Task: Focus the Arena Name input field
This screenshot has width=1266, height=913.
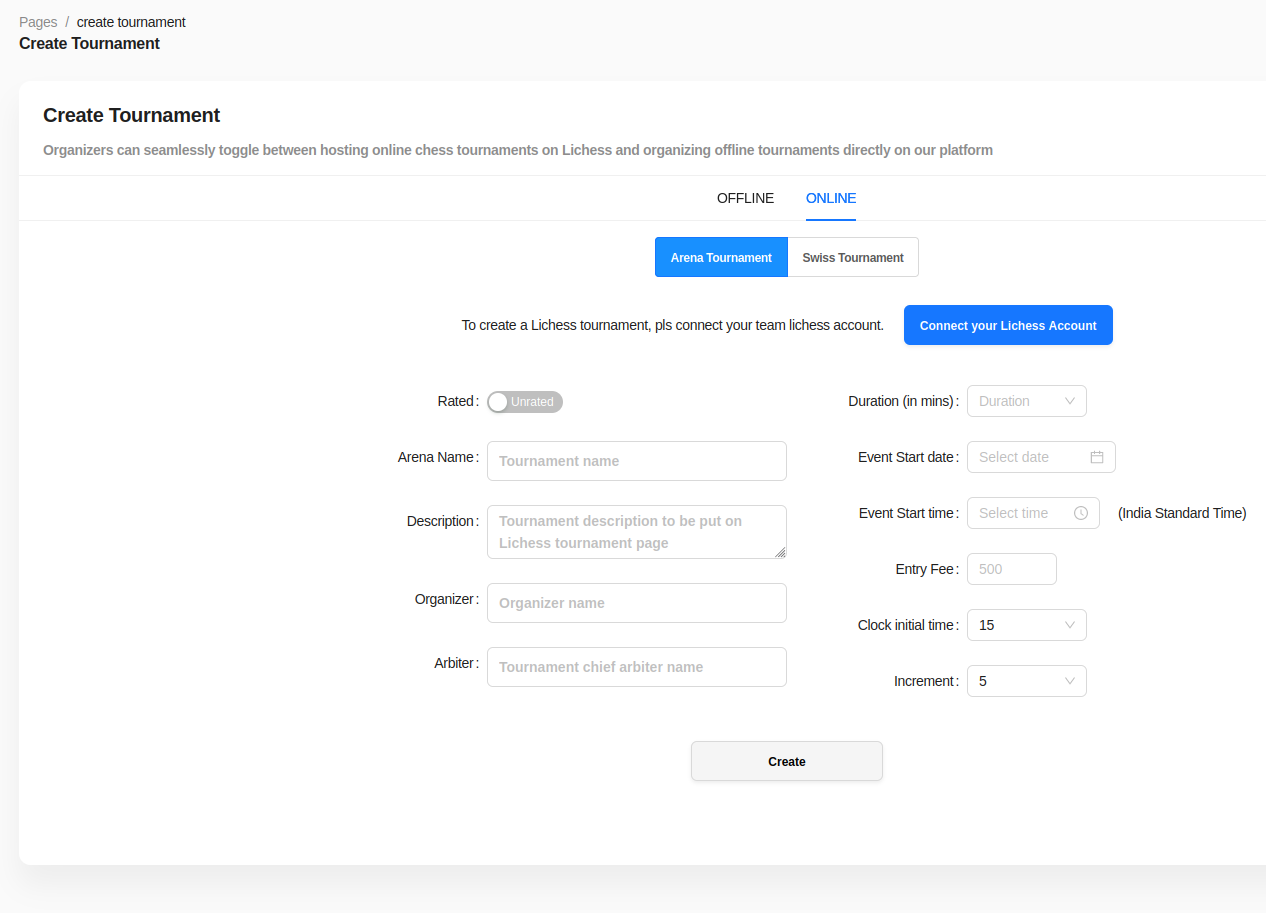Action: [x=637, y=461]
